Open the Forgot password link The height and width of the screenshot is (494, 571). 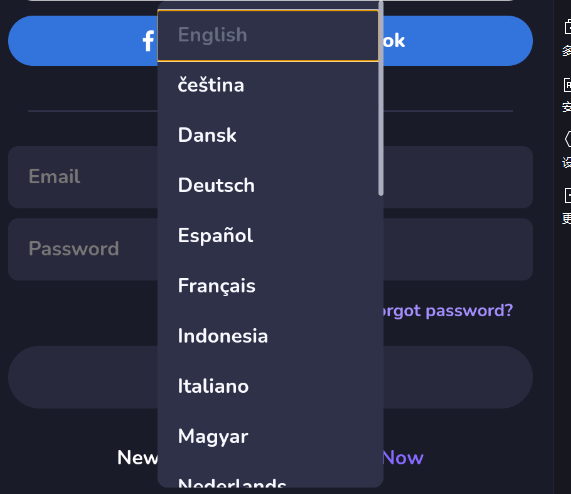pyautogui.click(x=448, y=311)
